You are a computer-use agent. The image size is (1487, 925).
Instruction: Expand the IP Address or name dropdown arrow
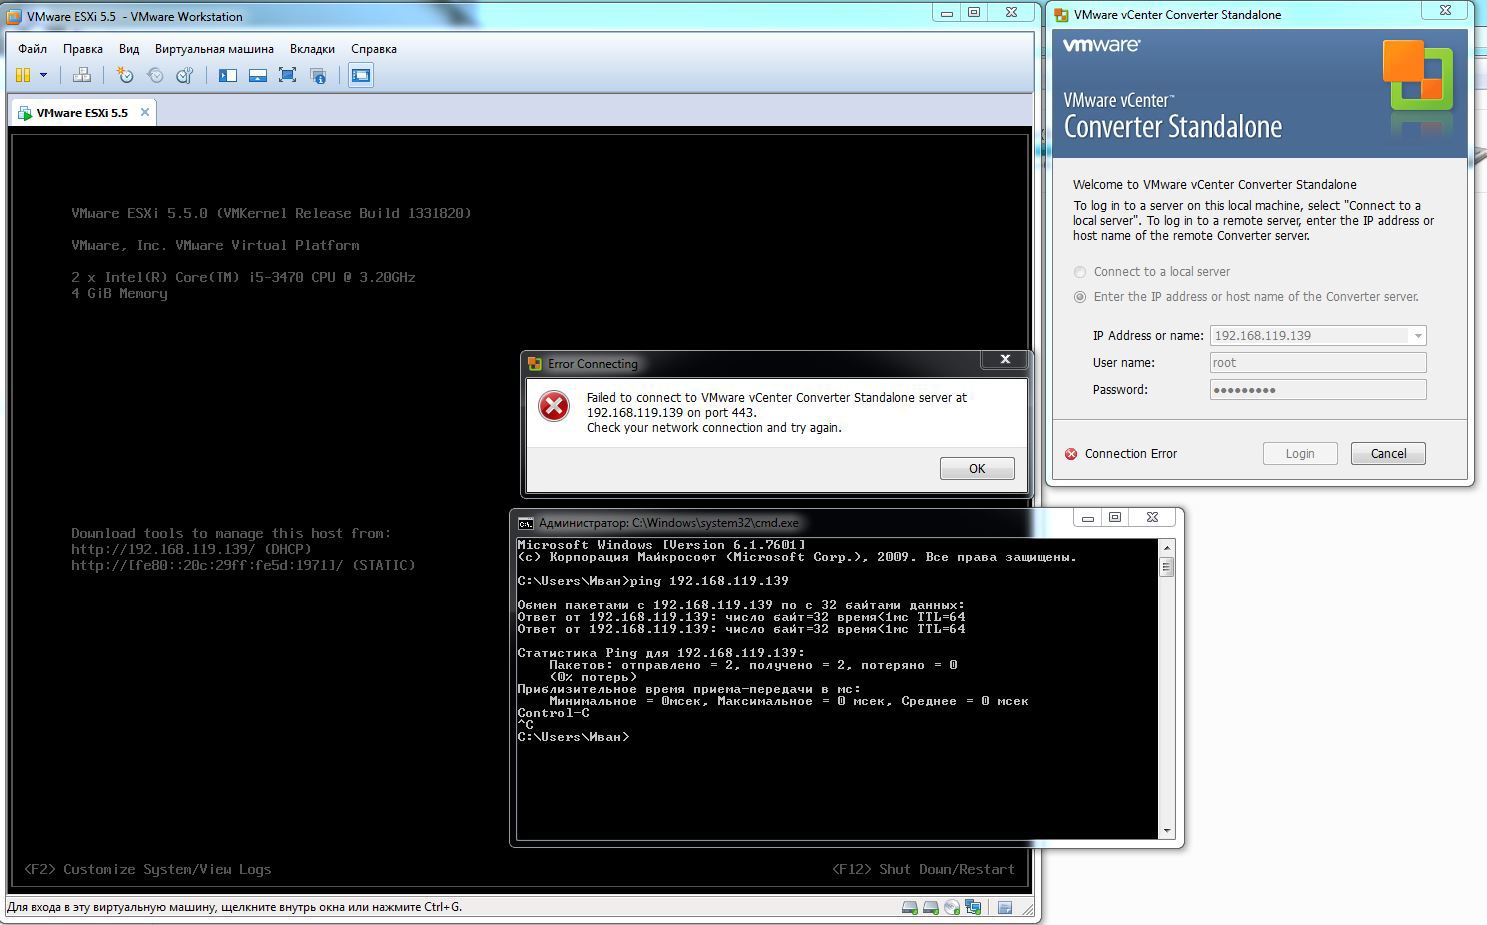(x=1417, y=336)
